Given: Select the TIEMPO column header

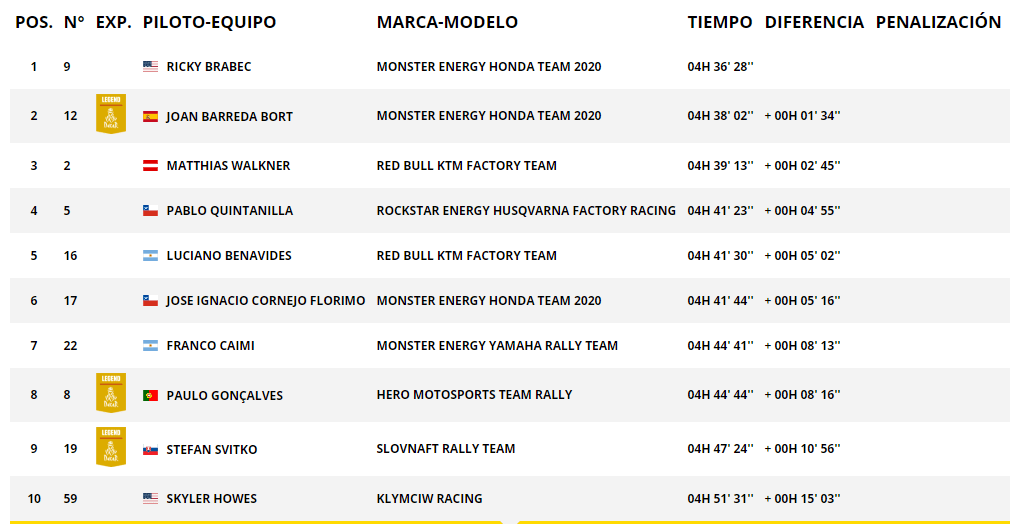Looking at the screenshot, I should [x=720, y=22].
